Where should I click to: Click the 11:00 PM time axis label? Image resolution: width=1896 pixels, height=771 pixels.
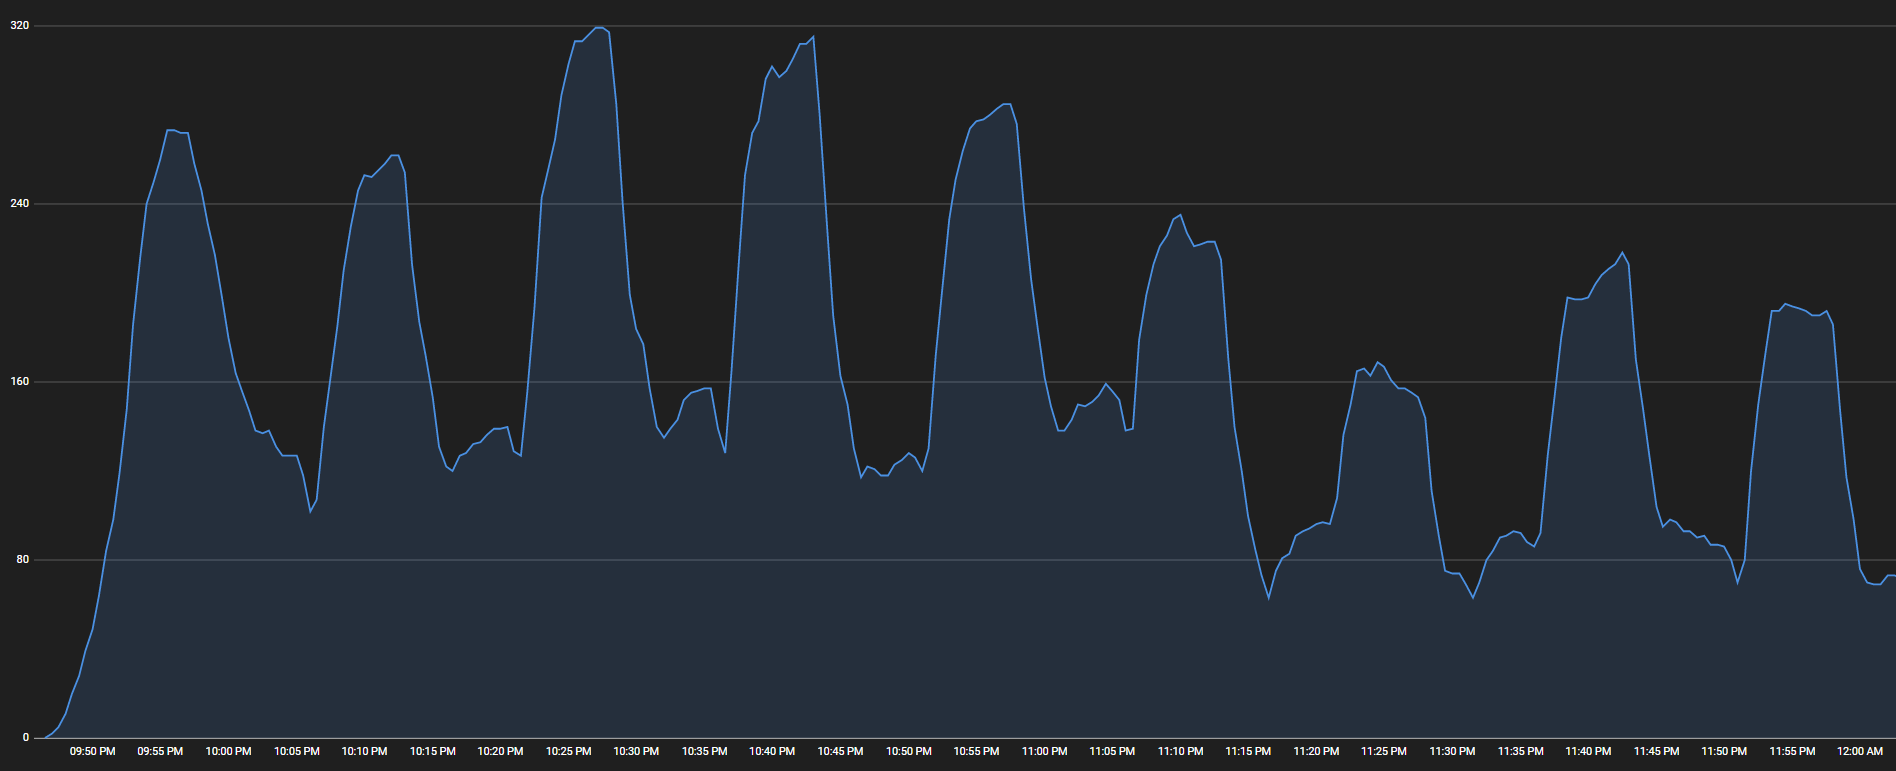[x=1044, y=751]
